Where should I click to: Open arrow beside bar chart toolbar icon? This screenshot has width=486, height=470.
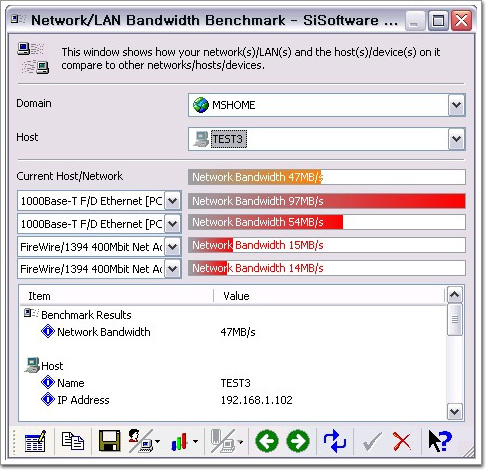[196, 442]
